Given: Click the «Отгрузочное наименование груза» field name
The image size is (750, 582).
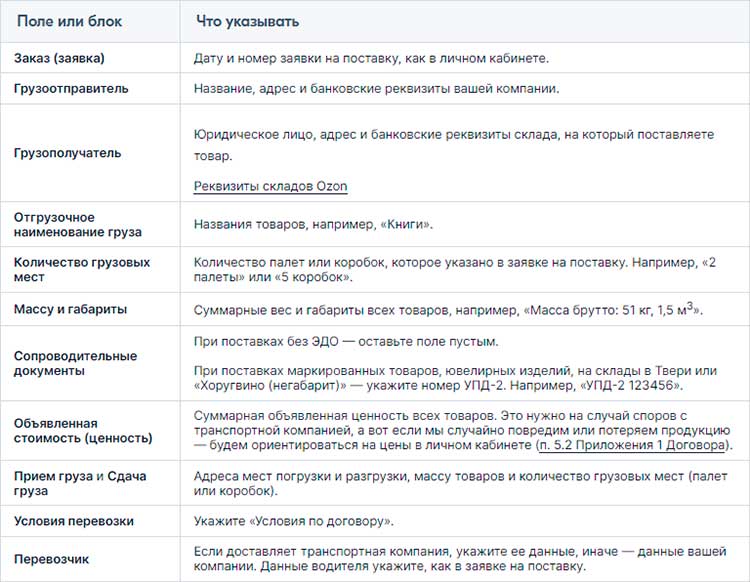Looking at the screenshot, I should pyautogui.click(x=78, y=224).
